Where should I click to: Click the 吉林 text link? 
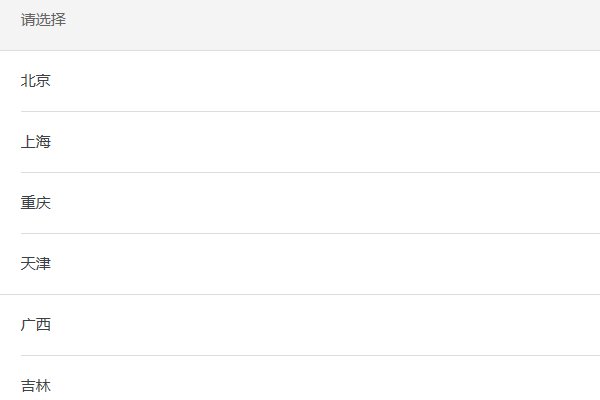click(36, 385)
